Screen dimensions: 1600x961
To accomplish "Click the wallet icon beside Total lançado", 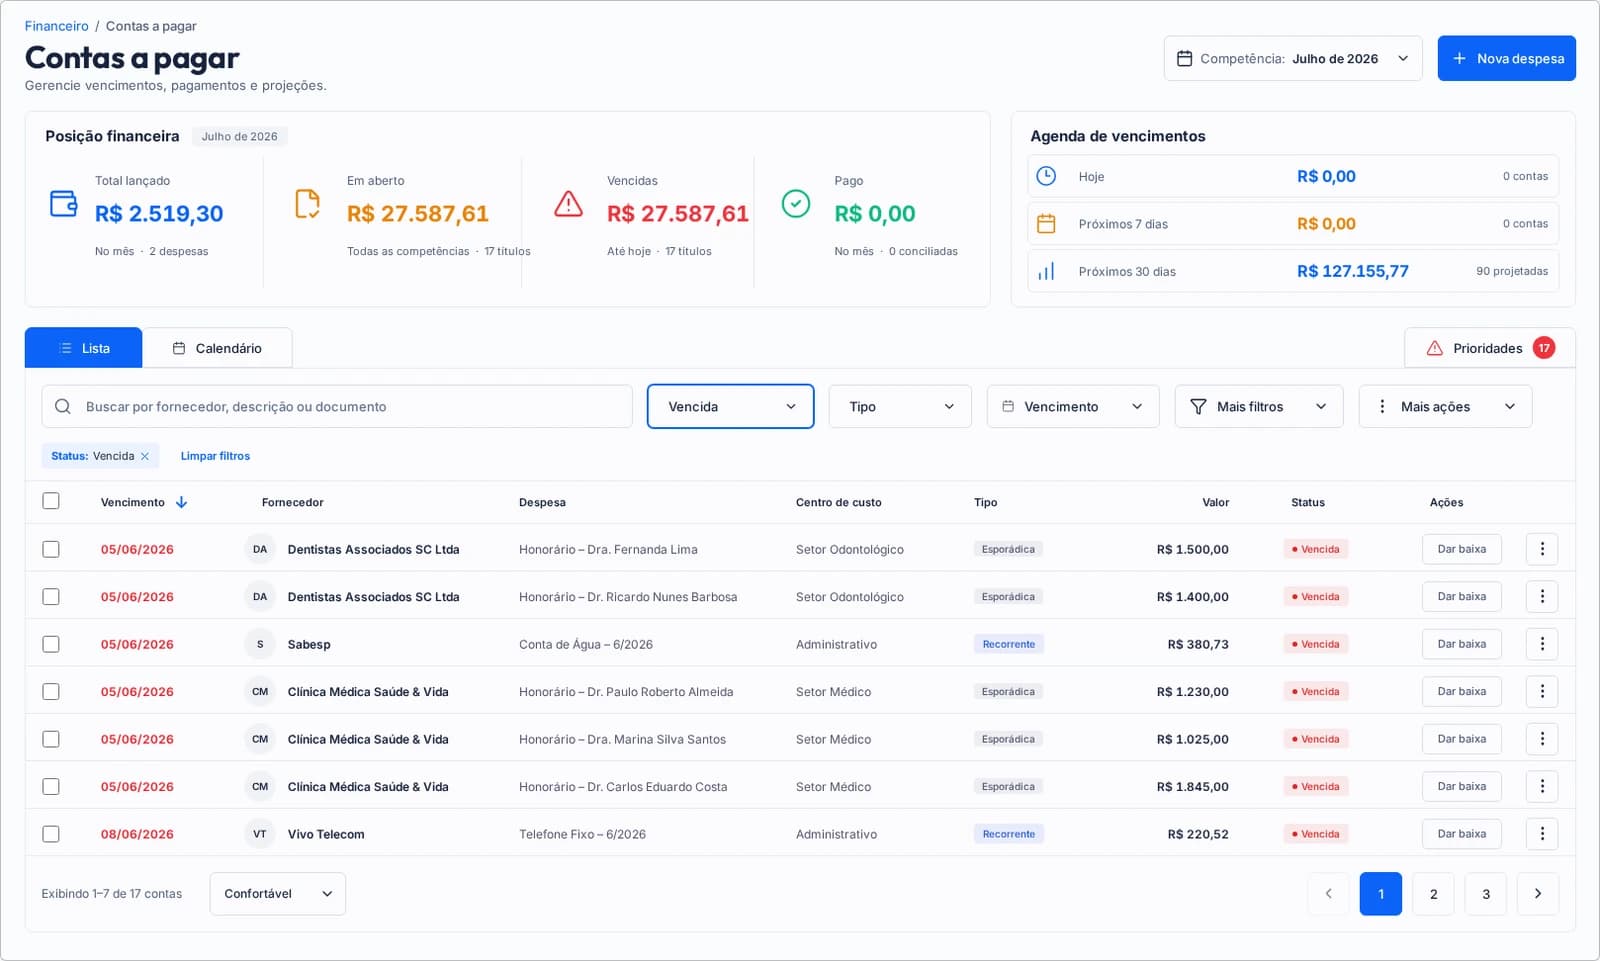I will (64, 204).
